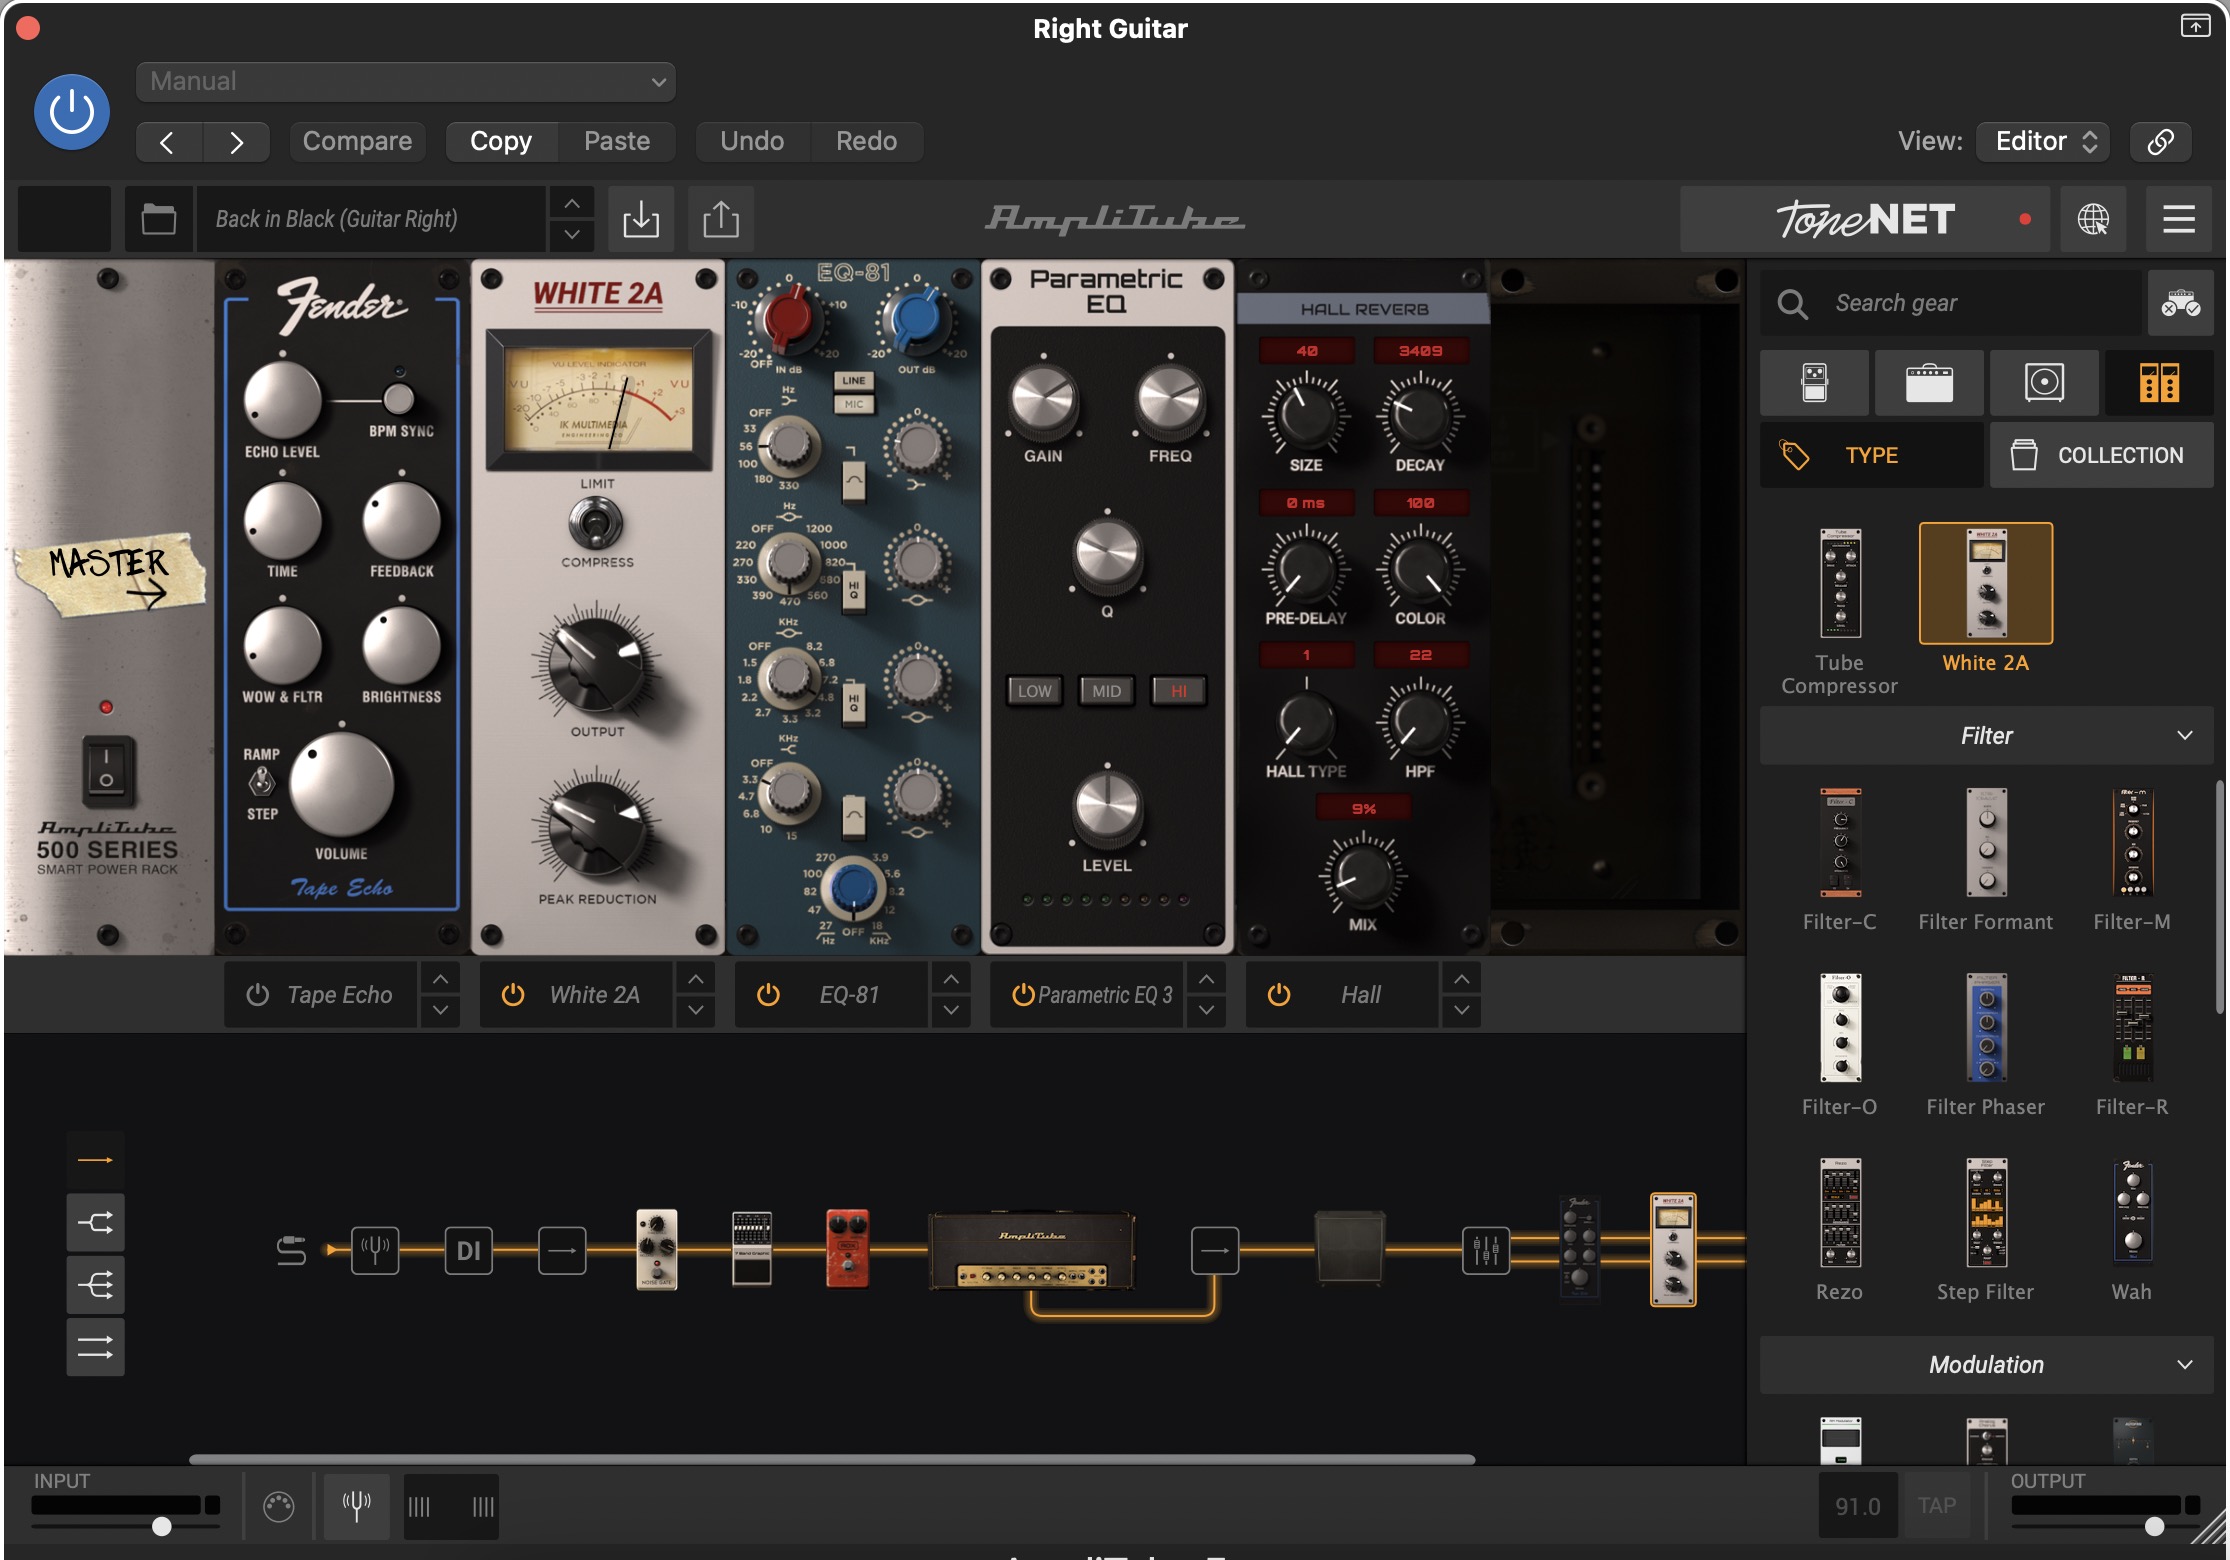Click the link chain icon
The width and height of the screenshot is (2230, 1560).
coord(2160,142)
